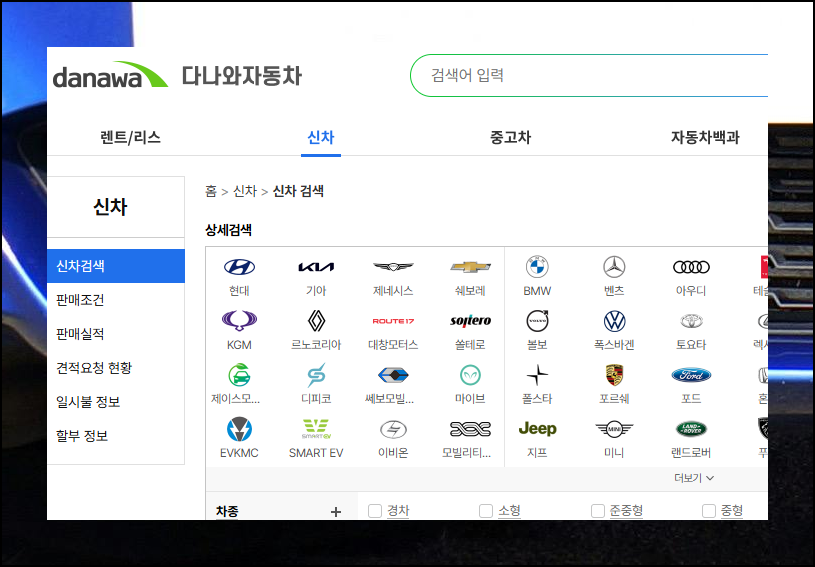Pick the 이비온 brand logo
The width and height of the screenshot is (815, 567).
tap(393, 429)
